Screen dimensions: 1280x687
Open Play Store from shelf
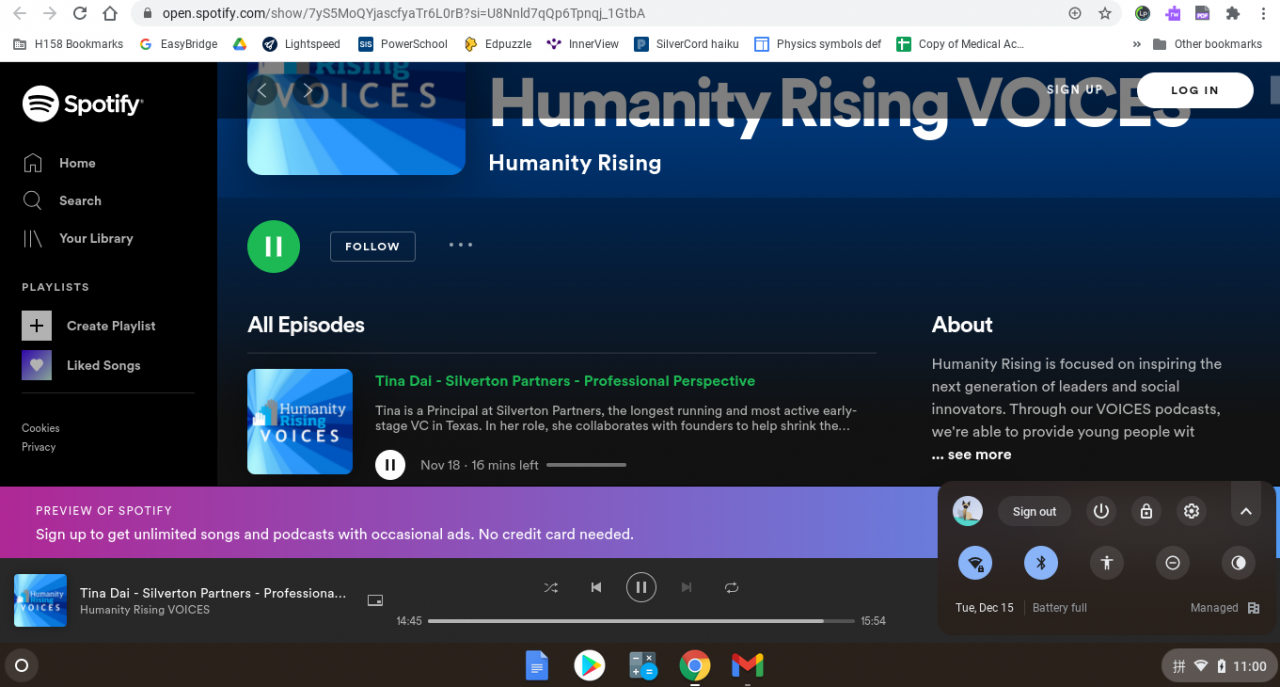pyautogui.click(x=589, y=665)
